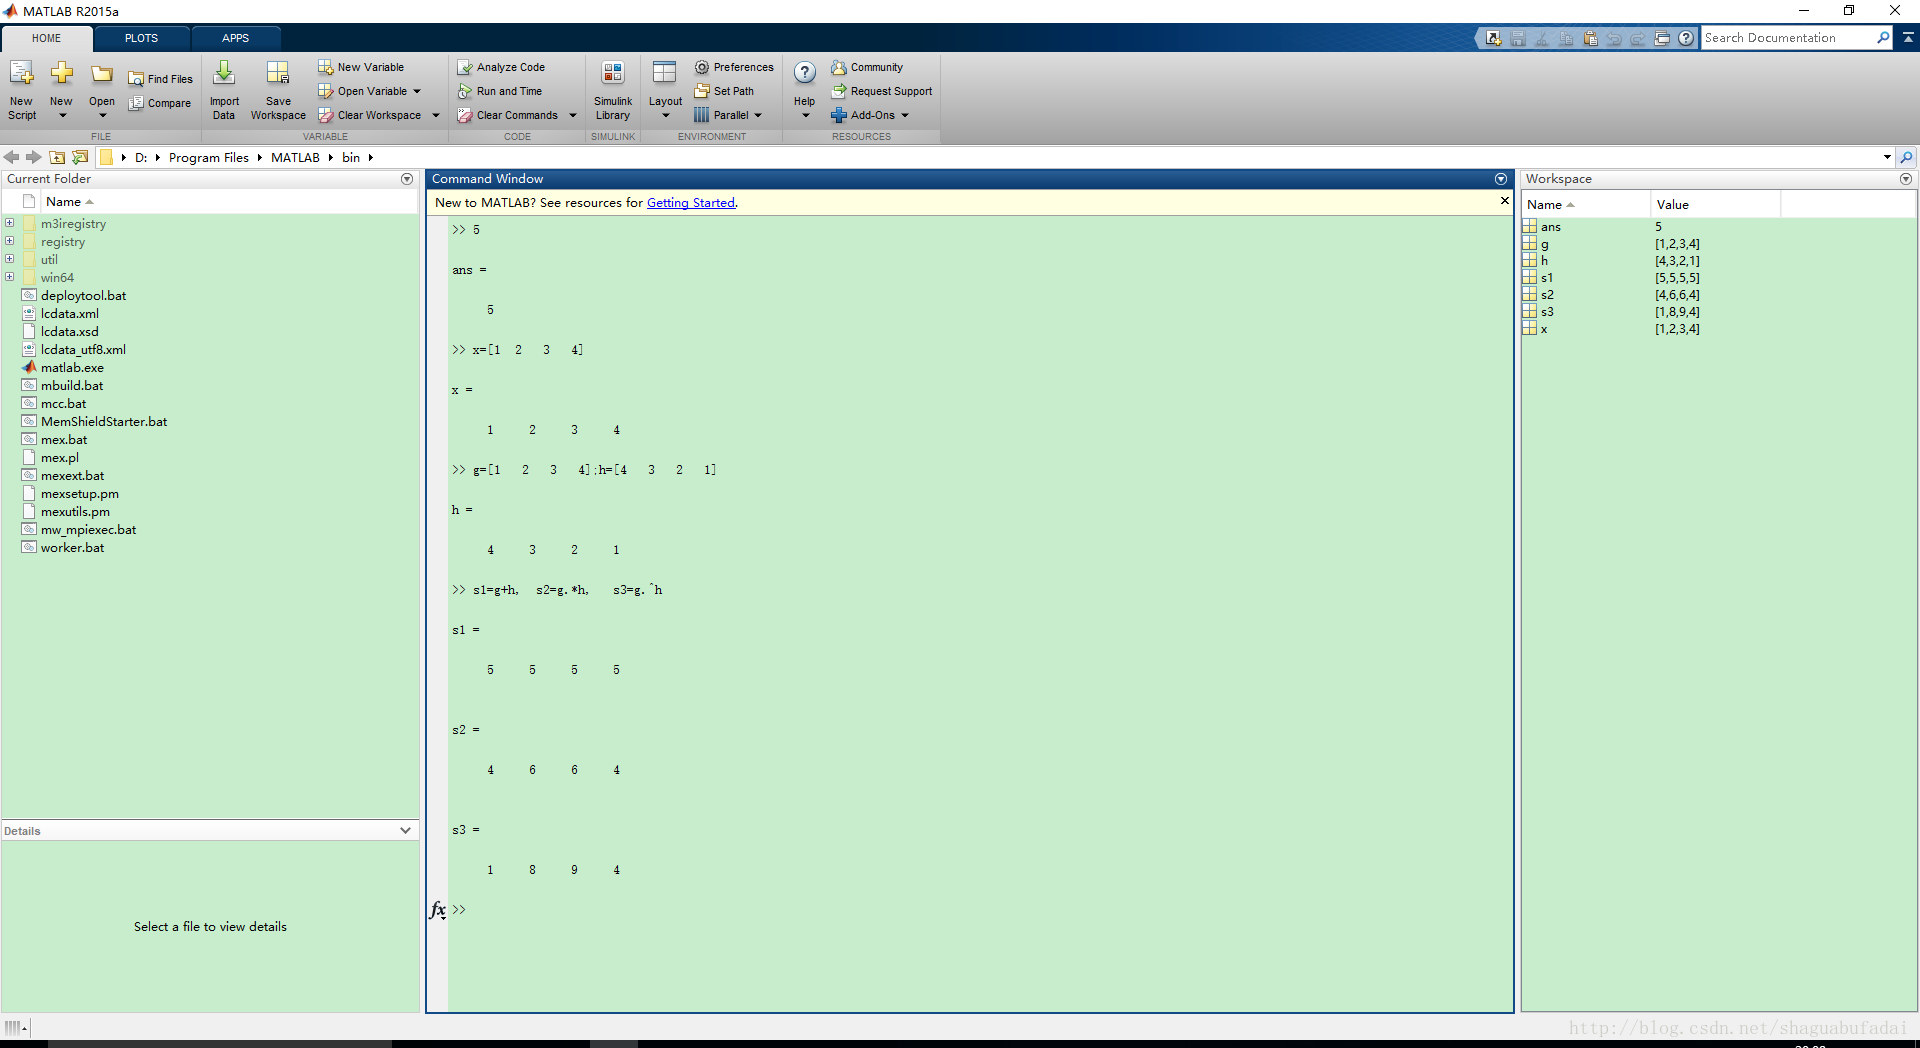Expand the Open Variable dropdown

point(417,91)
